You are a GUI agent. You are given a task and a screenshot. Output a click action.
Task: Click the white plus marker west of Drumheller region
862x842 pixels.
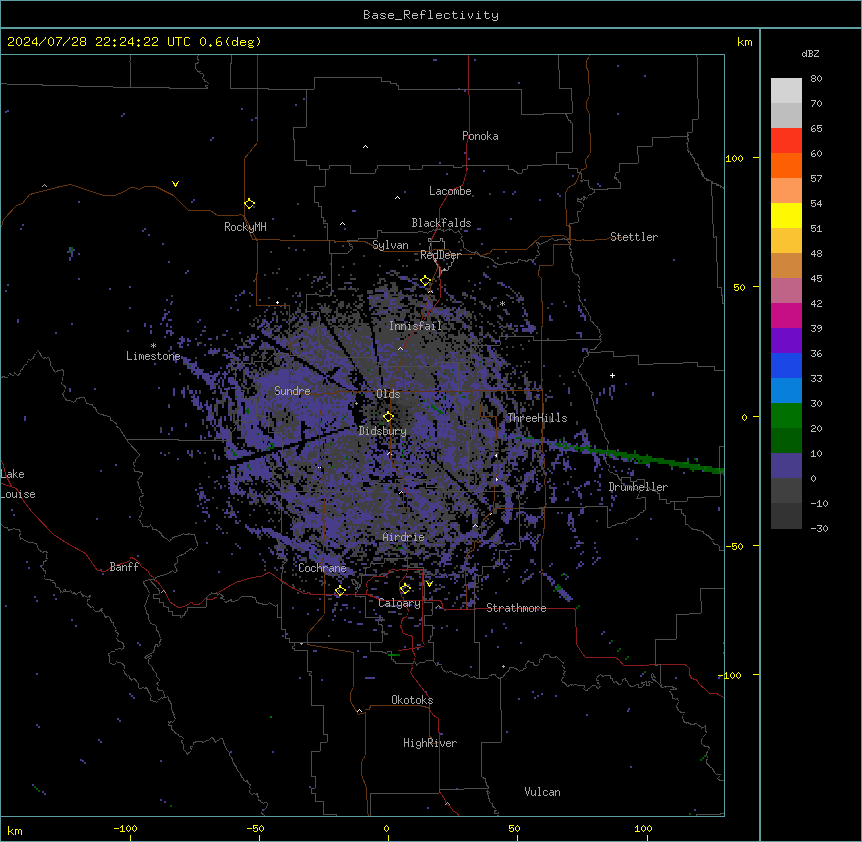(x=612, y=375)
